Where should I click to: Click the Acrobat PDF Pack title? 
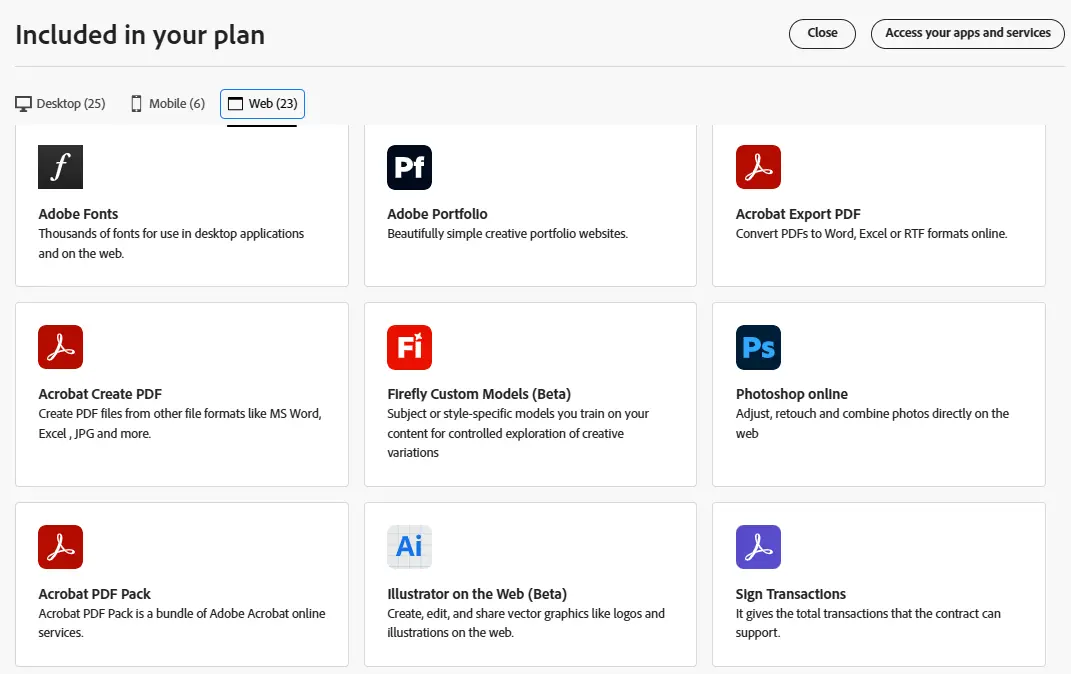point(94,594)
